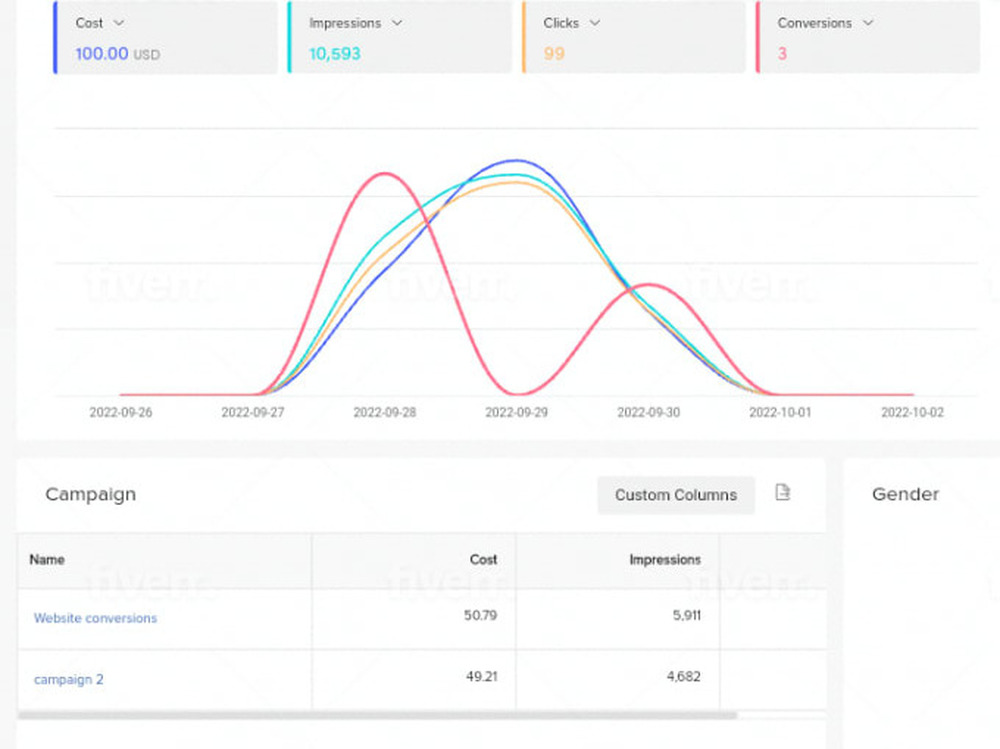Open the Website conversions campaign link
This screenshot has width=1000, height=749.
(95, 618)
